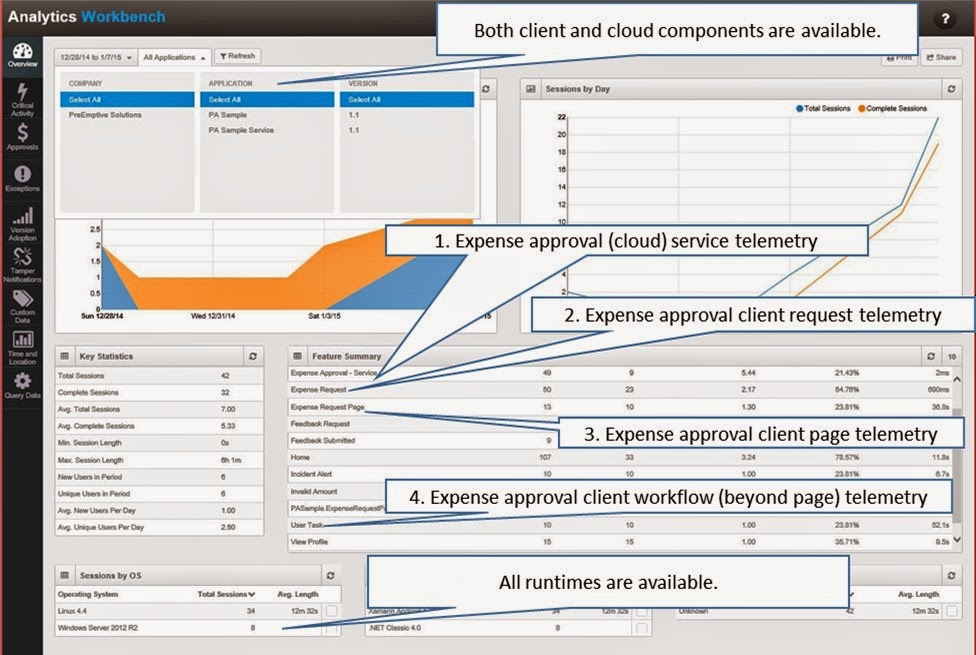Refresh the Sessions by Day panel
976x655 pixels.
951,89
